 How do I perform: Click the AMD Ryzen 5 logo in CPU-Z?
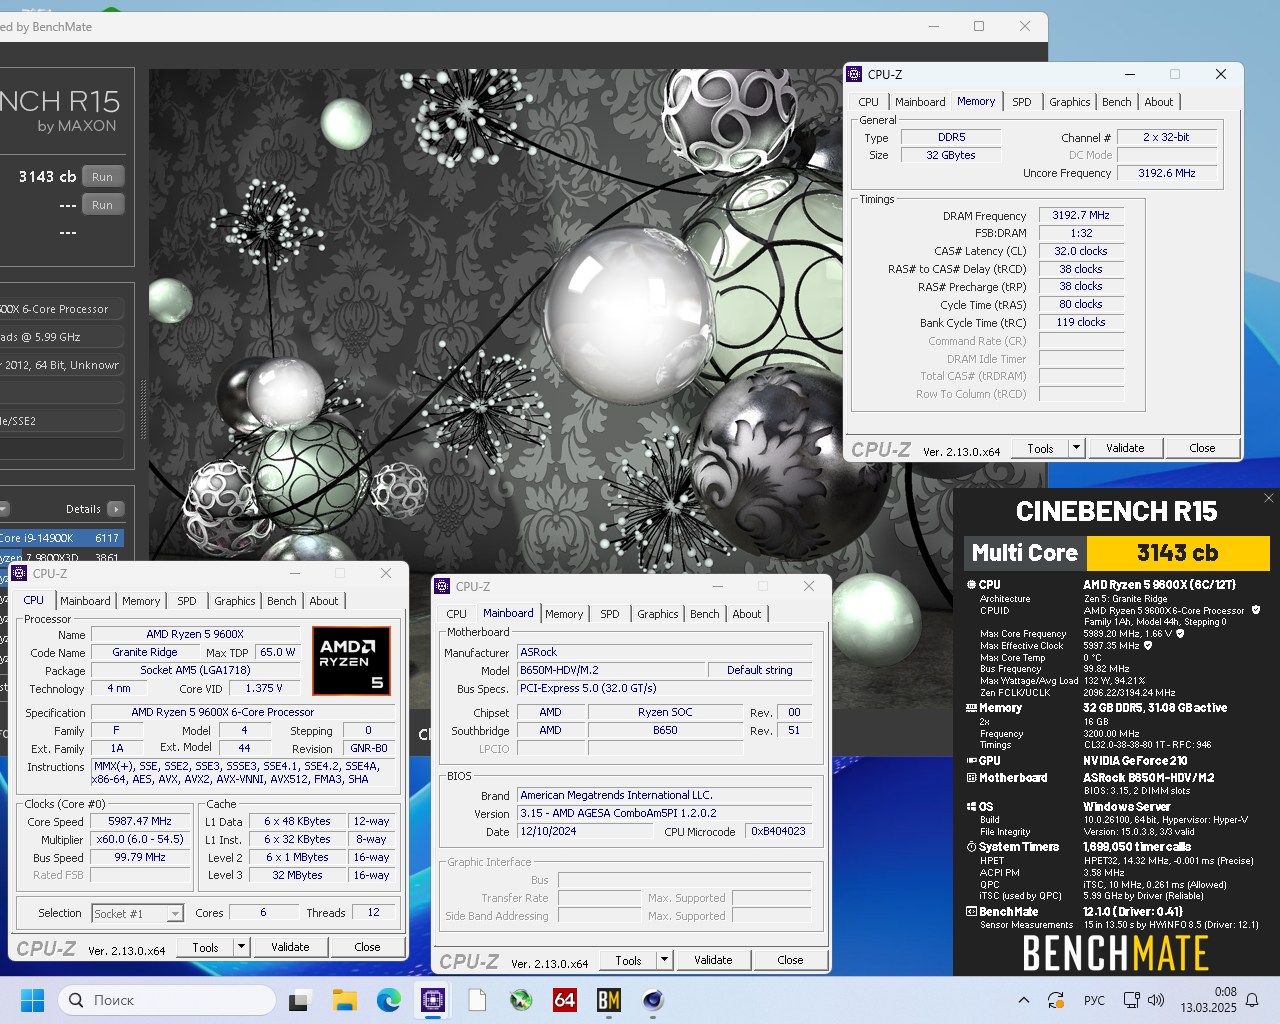click(x=351, y=661)
